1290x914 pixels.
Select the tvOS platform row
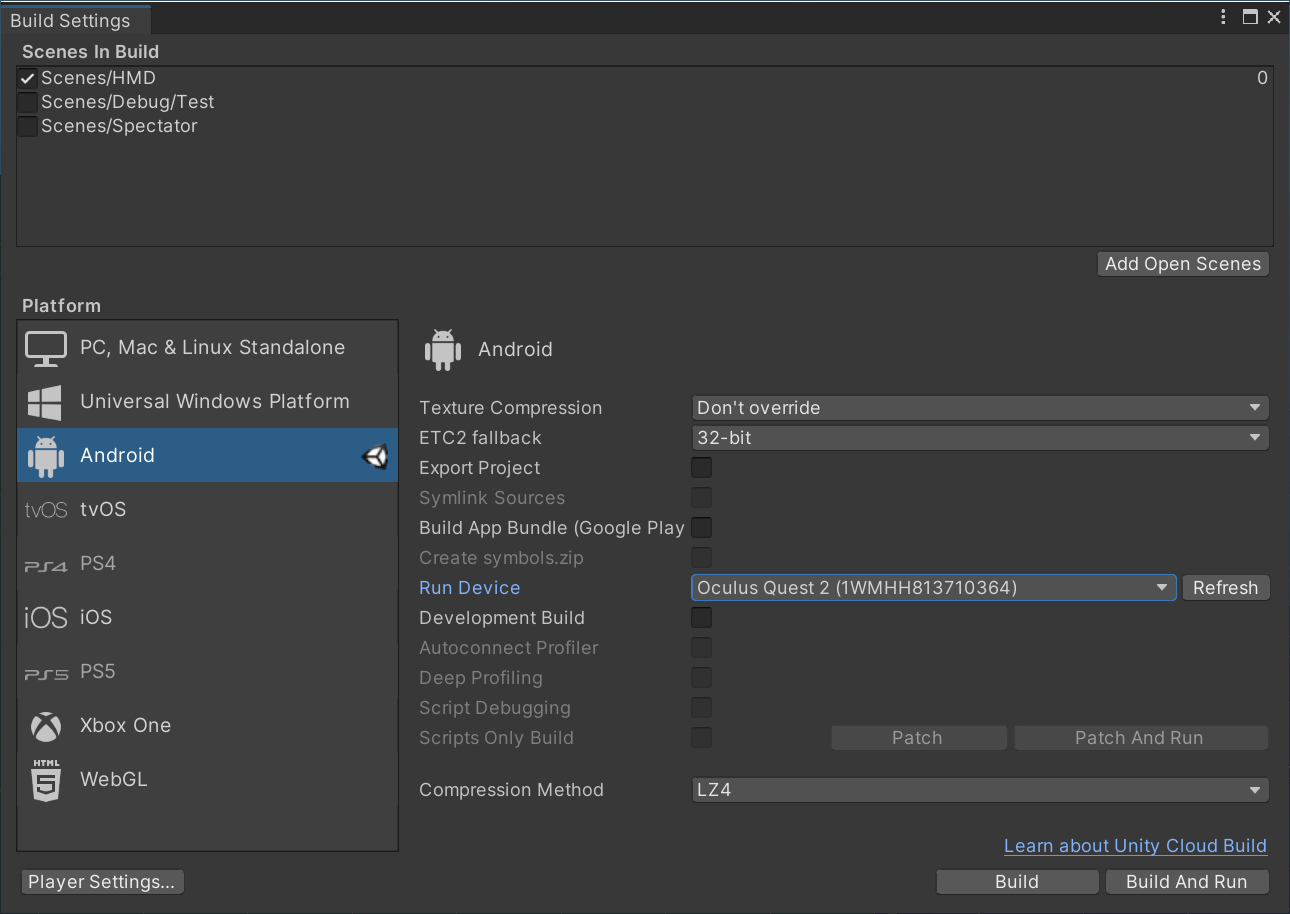coord(208,510)
